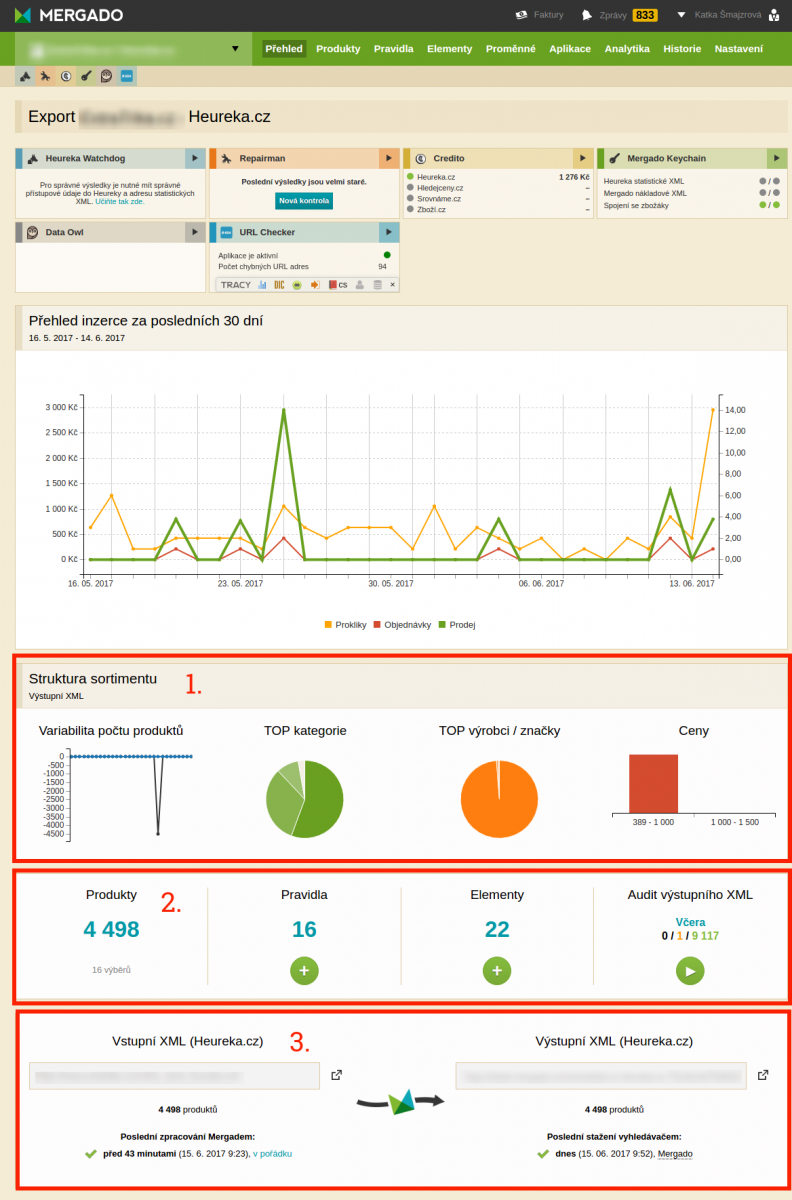The height and width of the screenshot is (1200, 792).
Task: Launch Heureka Watchdog via its header arrow
Action: [195, 158]
